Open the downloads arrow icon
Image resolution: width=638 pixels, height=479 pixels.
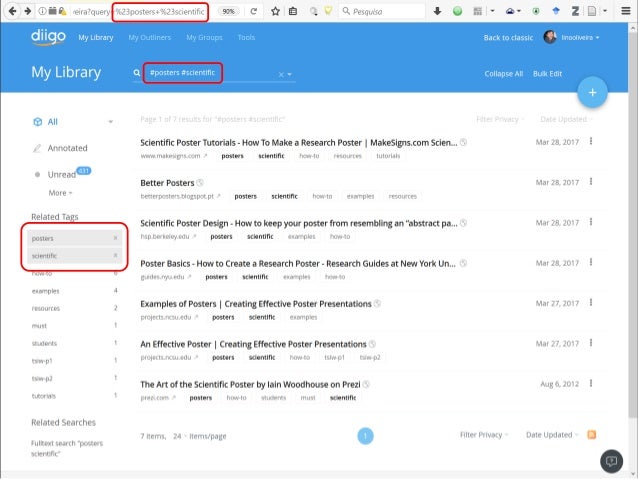pyautogui.click(x=437, y=11)
